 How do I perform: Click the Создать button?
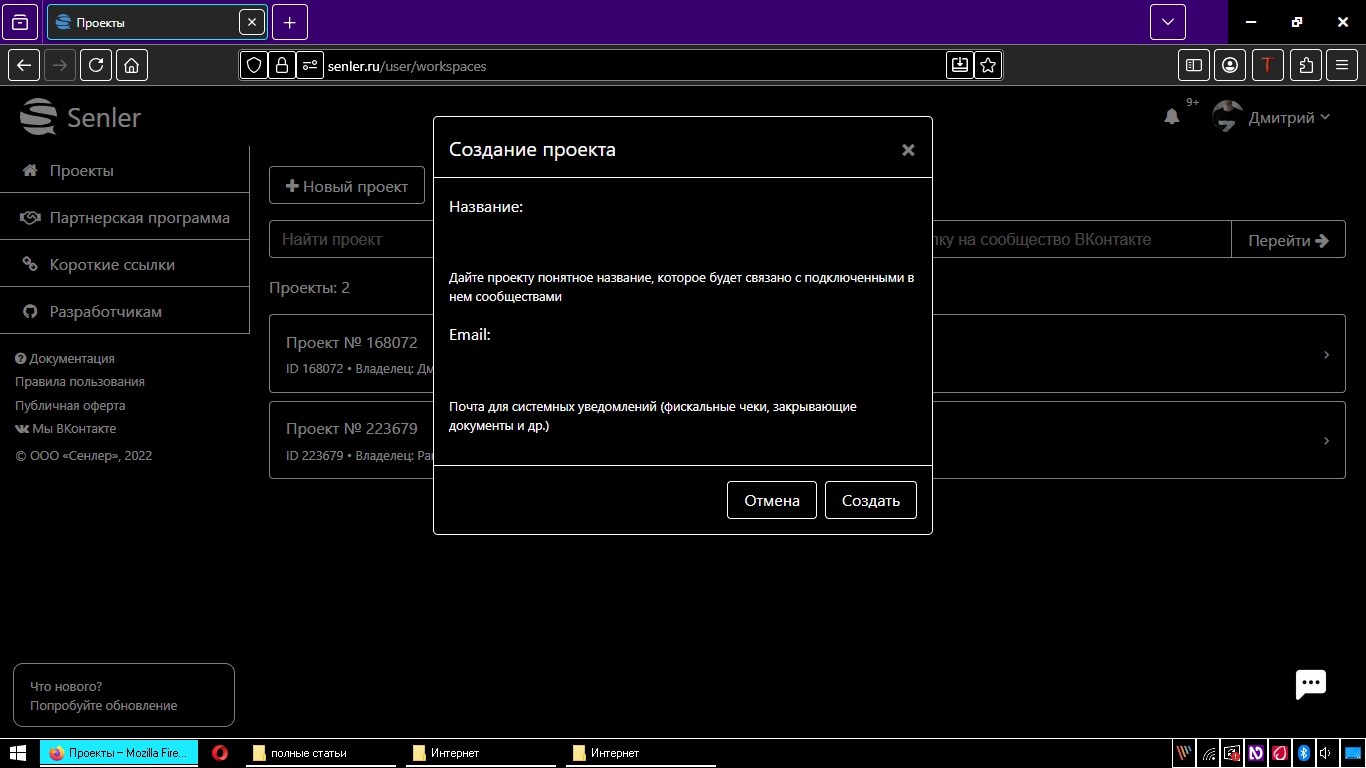tap(870, 500)
